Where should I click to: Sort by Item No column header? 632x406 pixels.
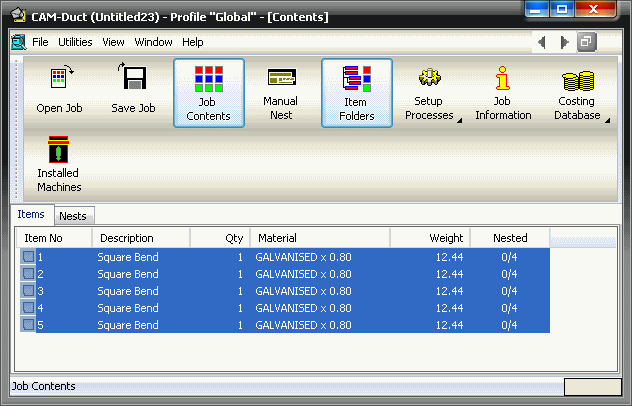pos(54,238)
